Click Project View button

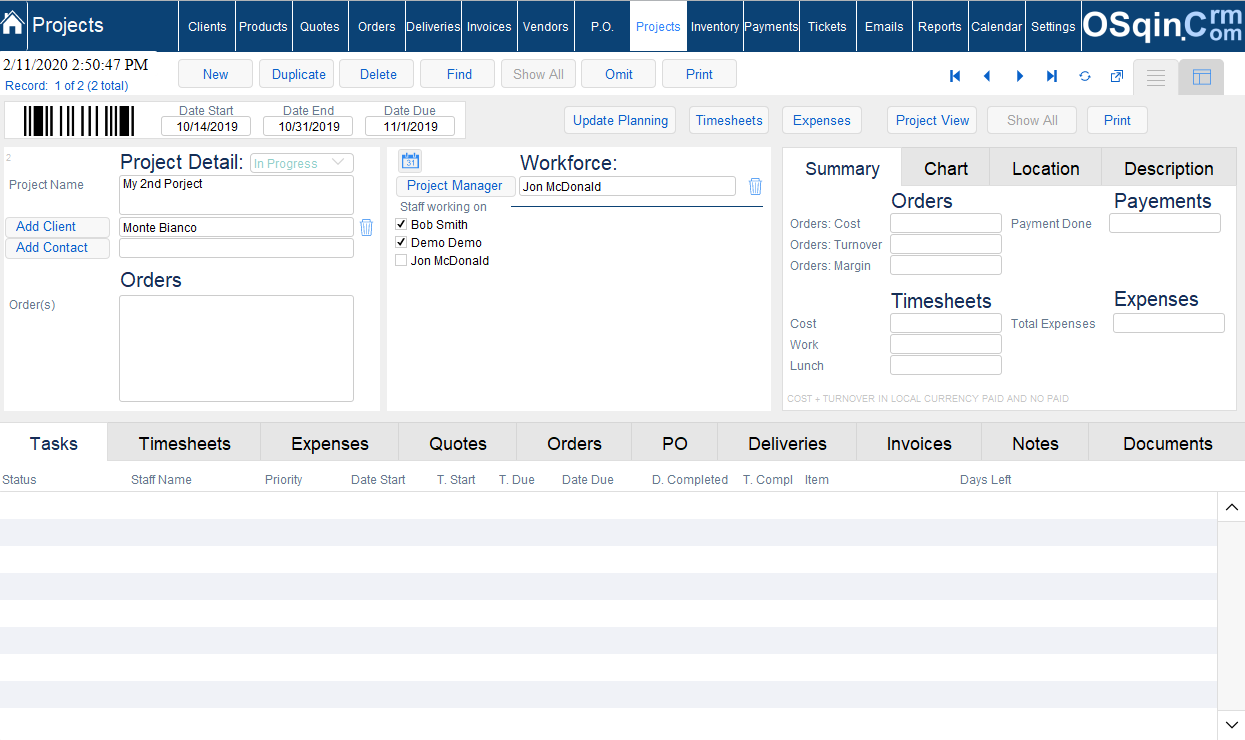click(932, 120)
